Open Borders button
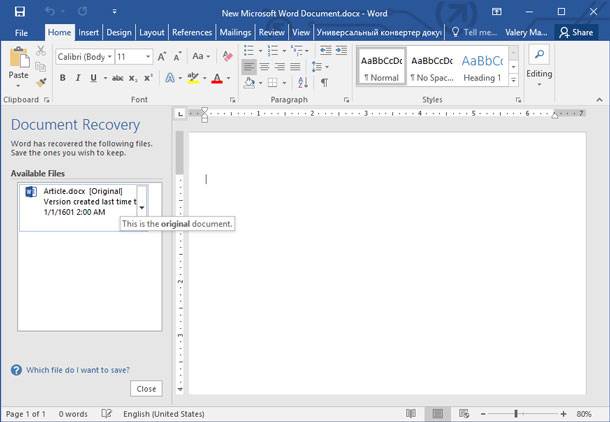The height and width of the screenshot is (422, 610). (x=273, y=82)
